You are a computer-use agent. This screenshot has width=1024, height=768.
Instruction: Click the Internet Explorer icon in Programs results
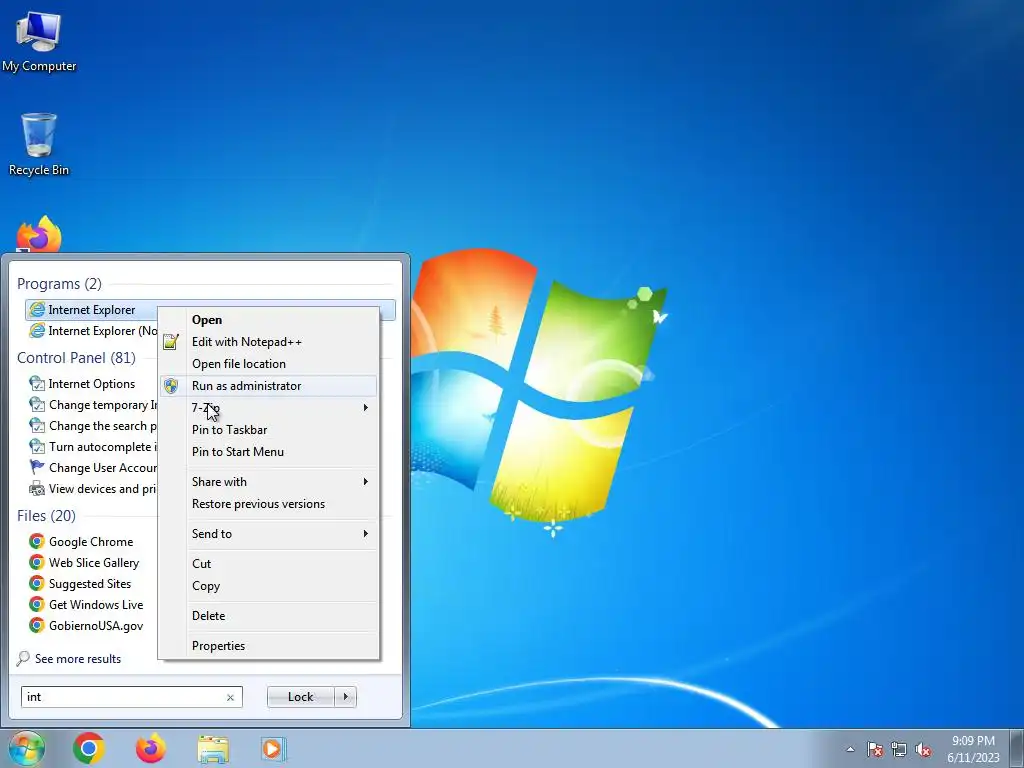pyautogui.click(x=37, y=310)
